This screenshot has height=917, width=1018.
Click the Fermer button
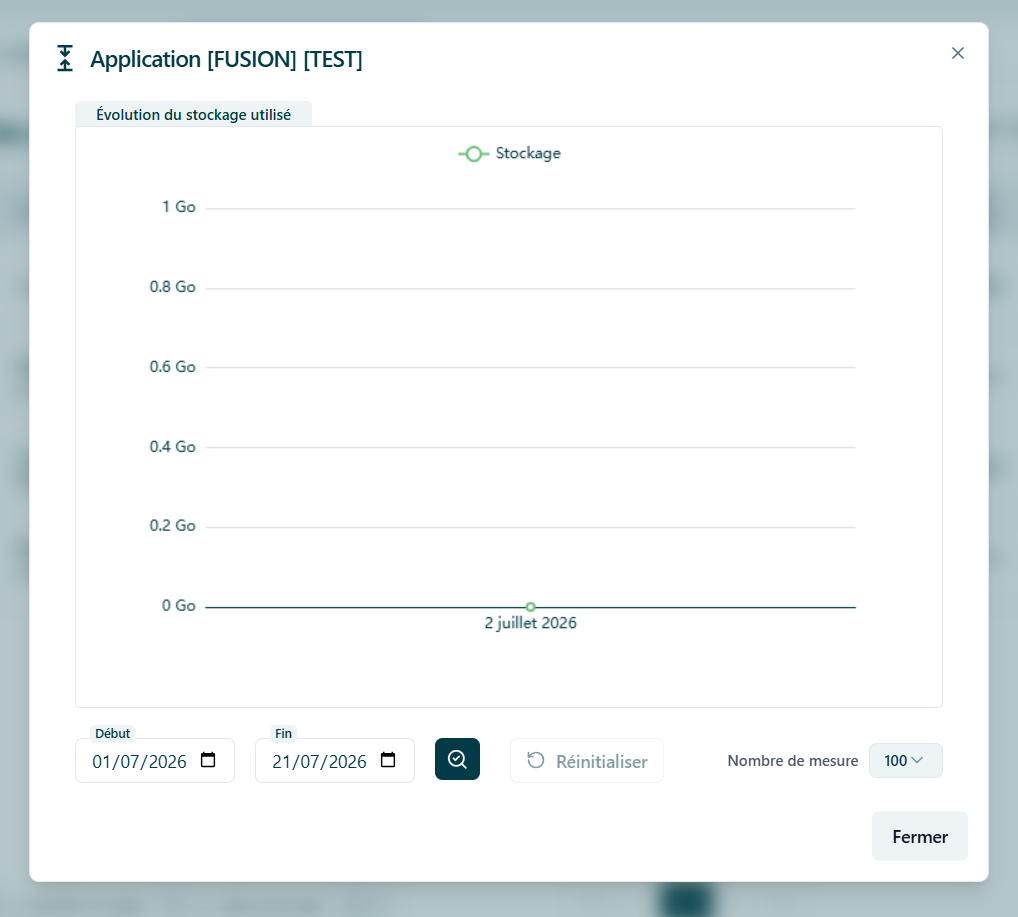pyautogui.click(x=919, y=836)
